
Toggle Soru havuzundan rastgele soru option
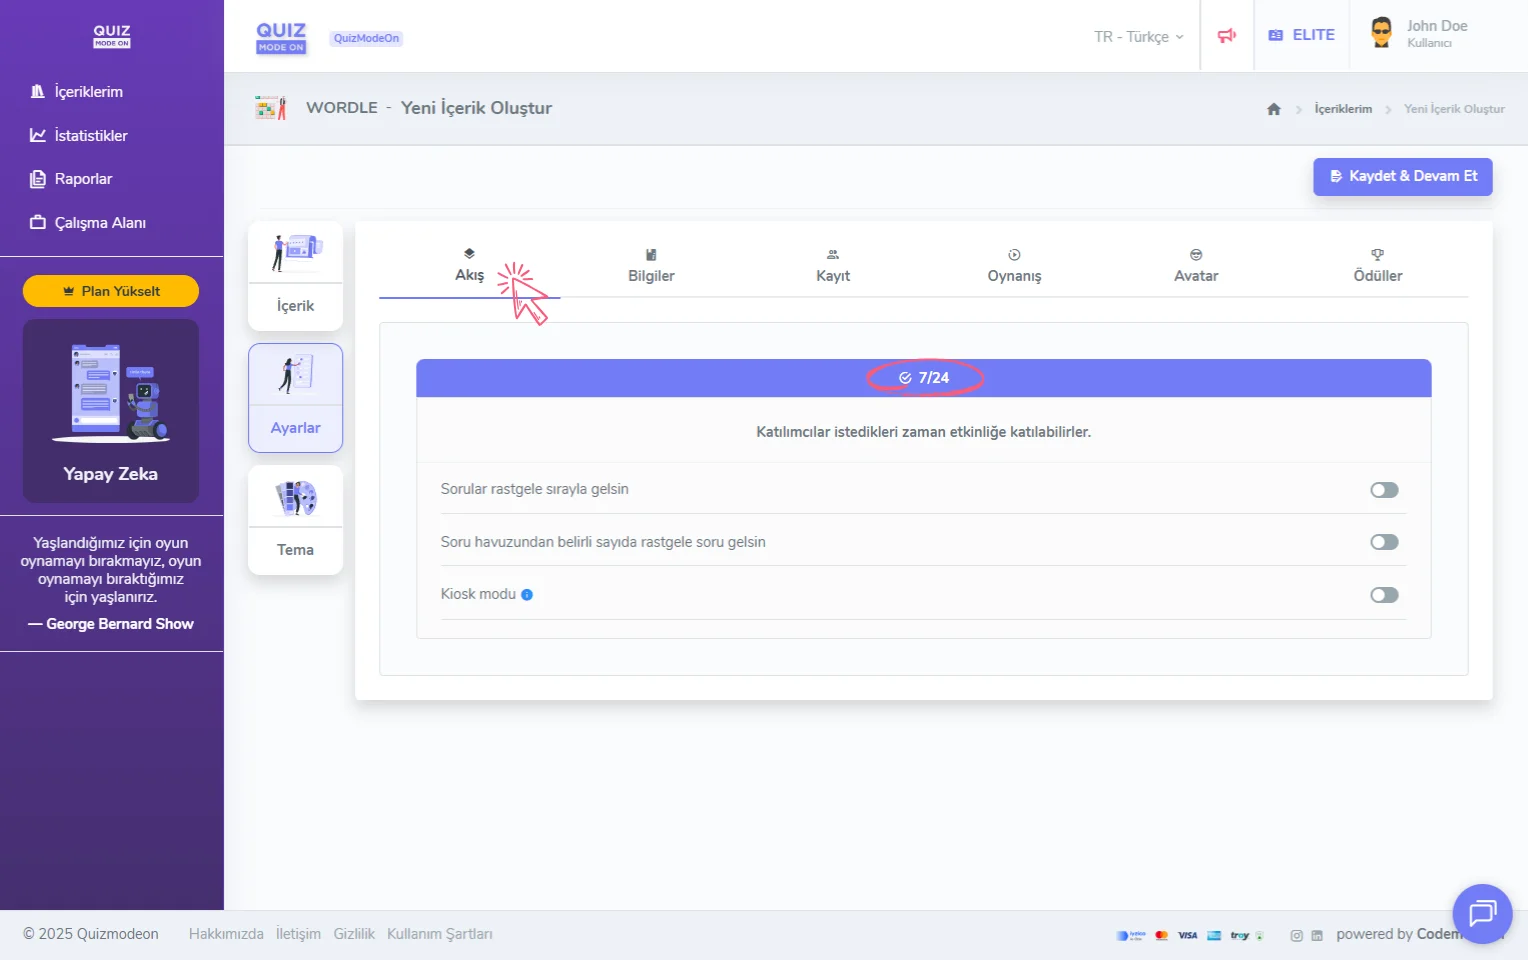(x=1384, y=542)
